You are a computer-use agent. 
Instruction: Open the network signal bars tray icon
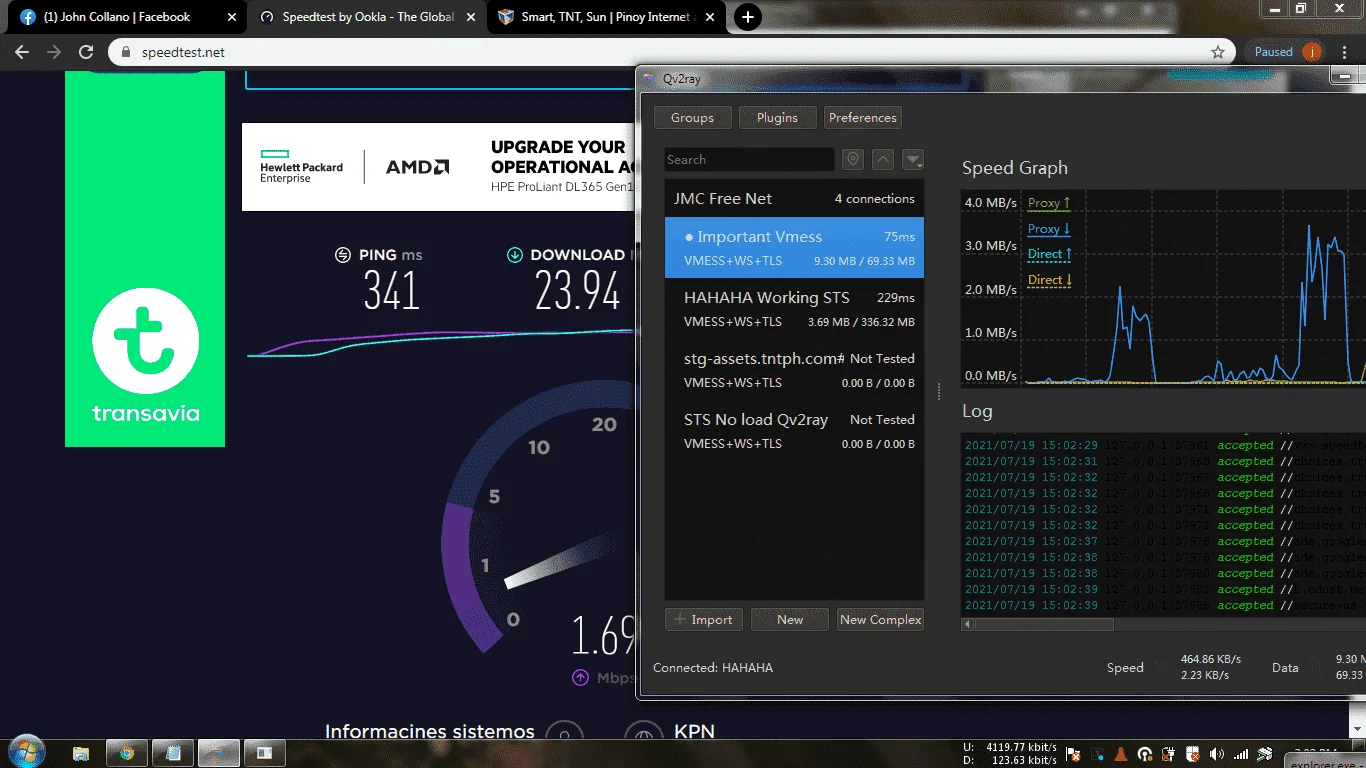click(1241, 754)
